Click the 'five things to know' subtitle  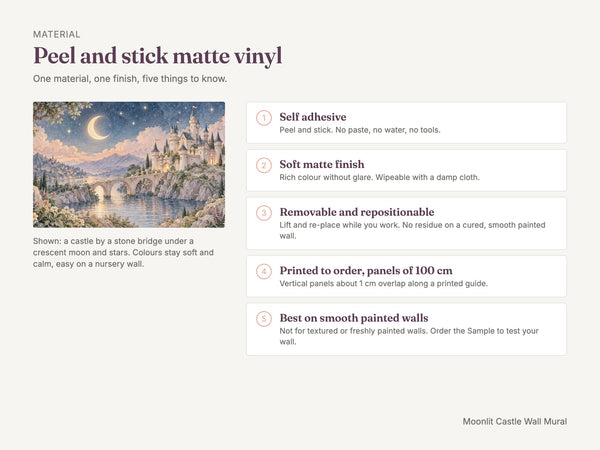coord(130,79)
